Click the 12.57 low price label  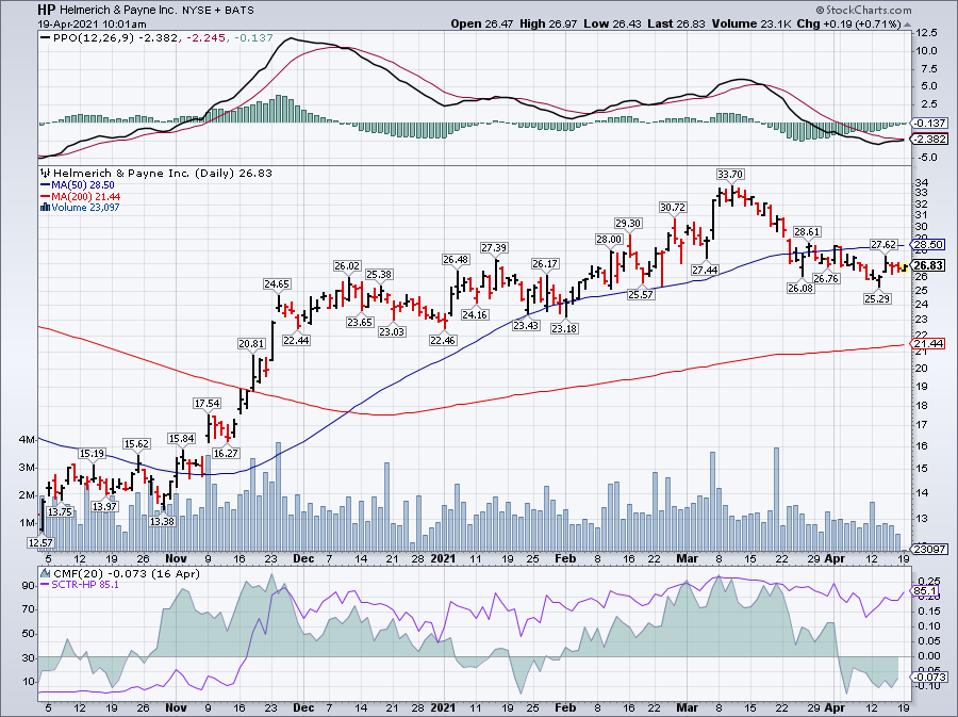(40, 542)
